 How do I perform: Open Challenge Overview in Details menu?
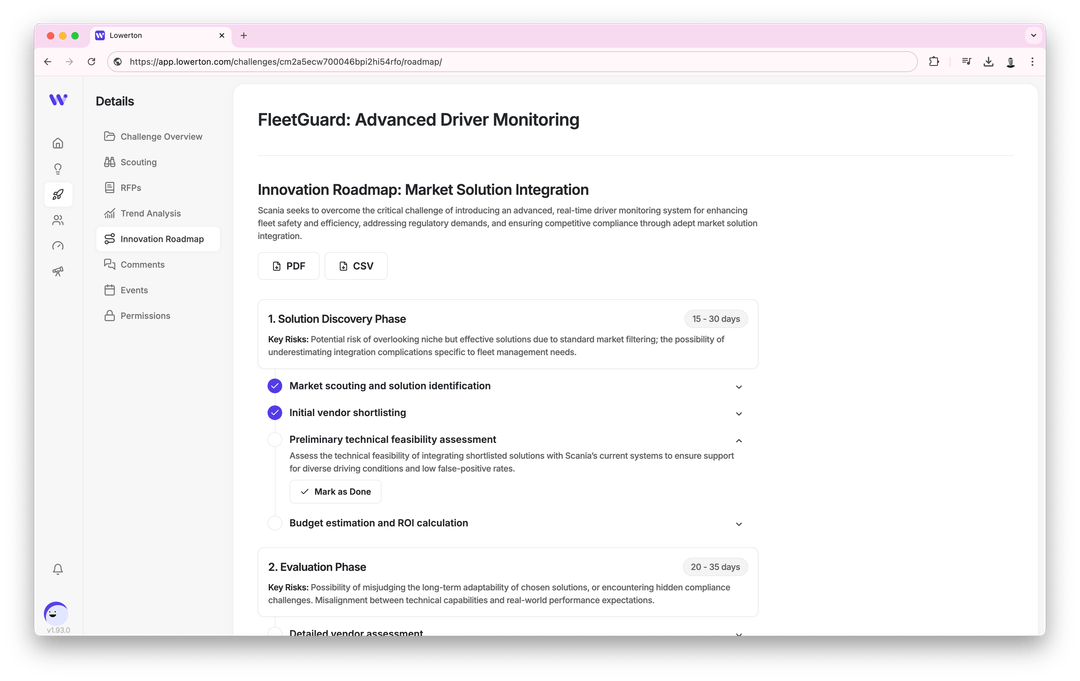click(161, 137)
